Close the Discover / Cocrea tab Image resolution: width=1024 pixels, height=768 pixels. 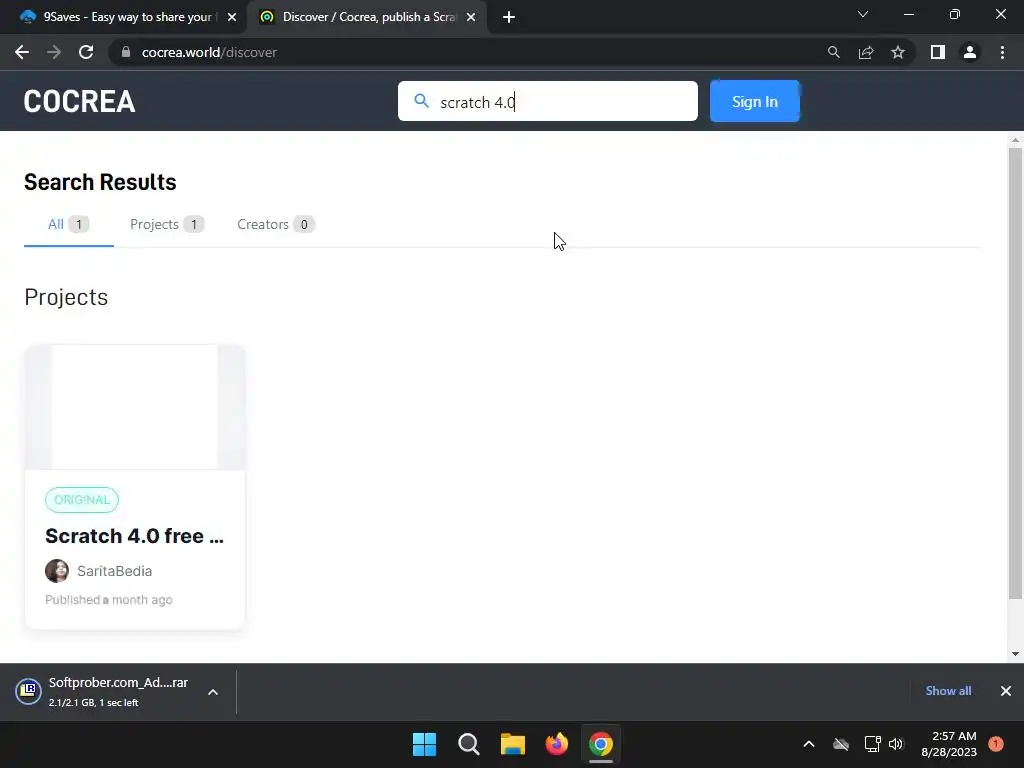(471, 17)
